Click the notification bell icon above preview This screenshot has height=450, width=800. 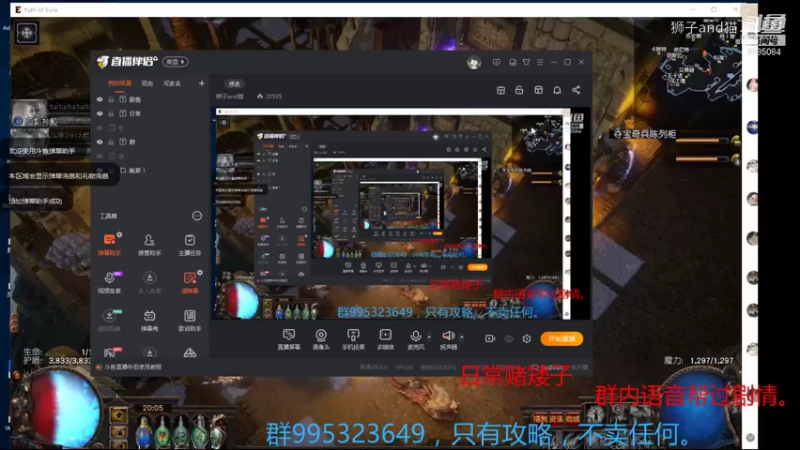(557, 90)
